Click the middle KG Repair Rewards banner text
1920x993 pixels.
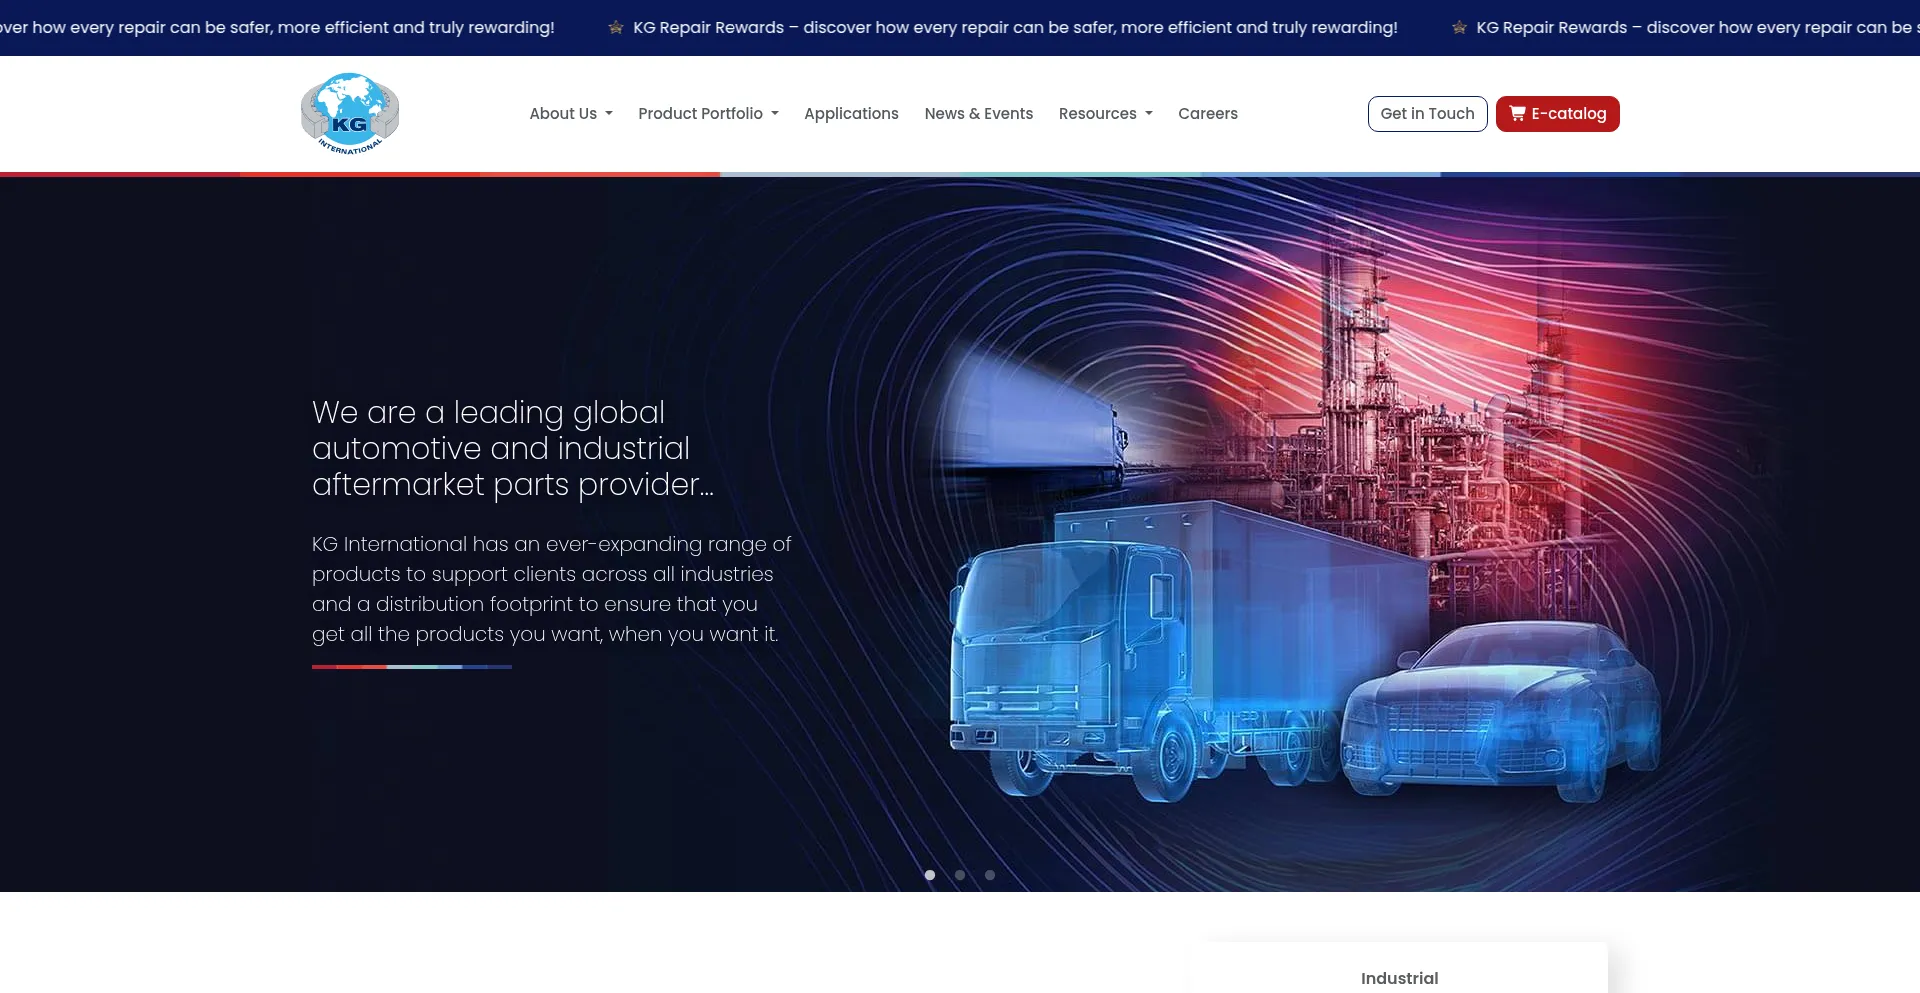(1015, 28)
